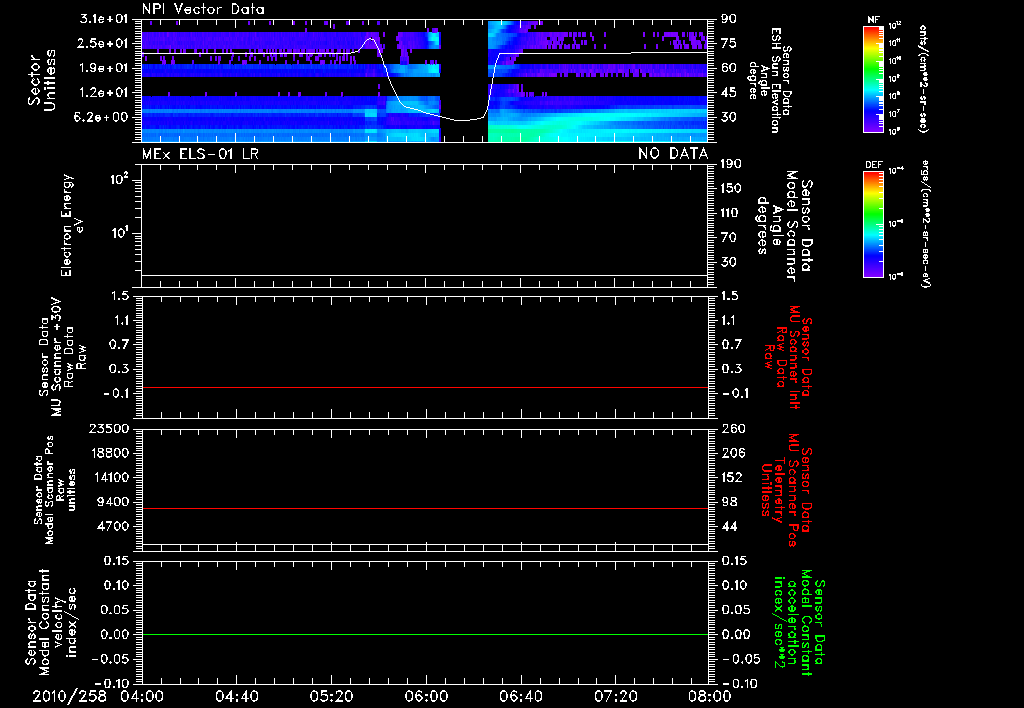
Task: Click the green 'Model Constant acceleration' label
Action: tap(797, 622)
